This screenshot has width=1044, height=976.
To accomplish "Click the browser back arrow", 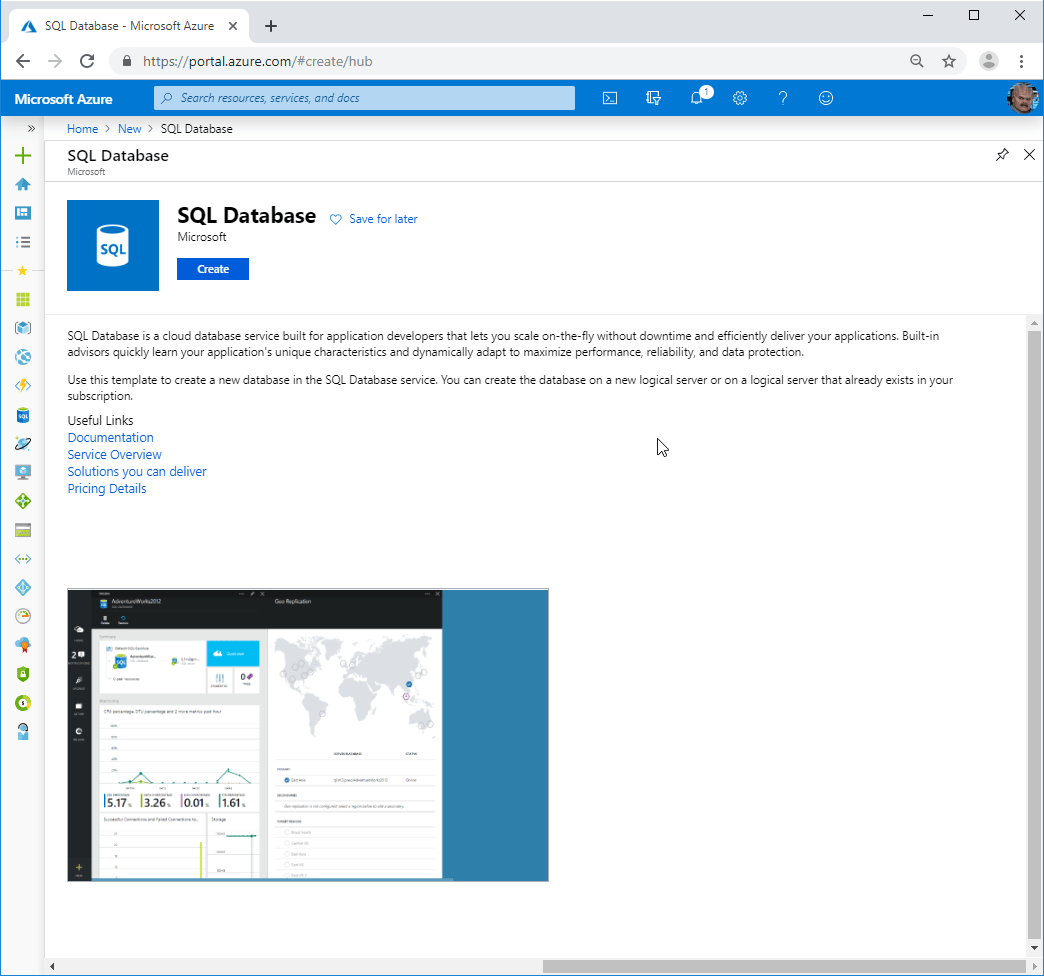I will (23, 61).
